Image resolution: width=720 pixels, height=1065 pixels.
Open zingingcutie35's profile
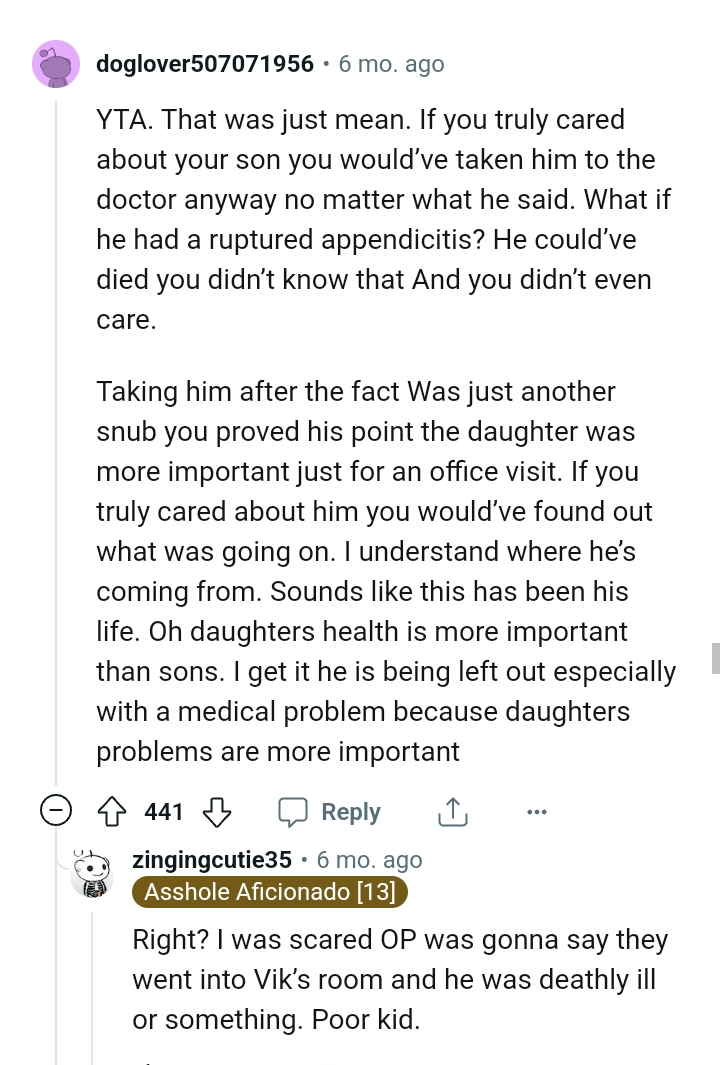(x=210, y=859)
